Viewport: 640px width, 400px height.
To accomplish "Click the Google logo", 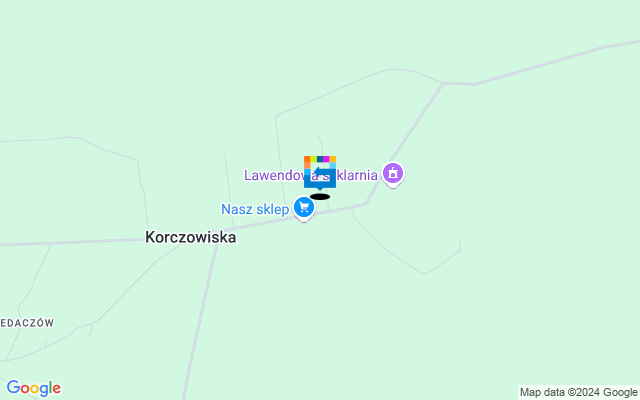I will [34, 388].
